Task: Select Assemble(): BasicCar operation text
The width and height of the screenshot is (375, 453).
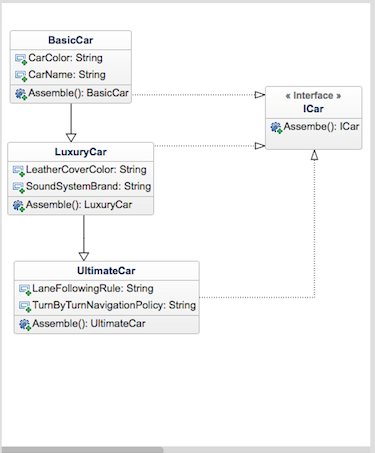Action: point(78,93)
